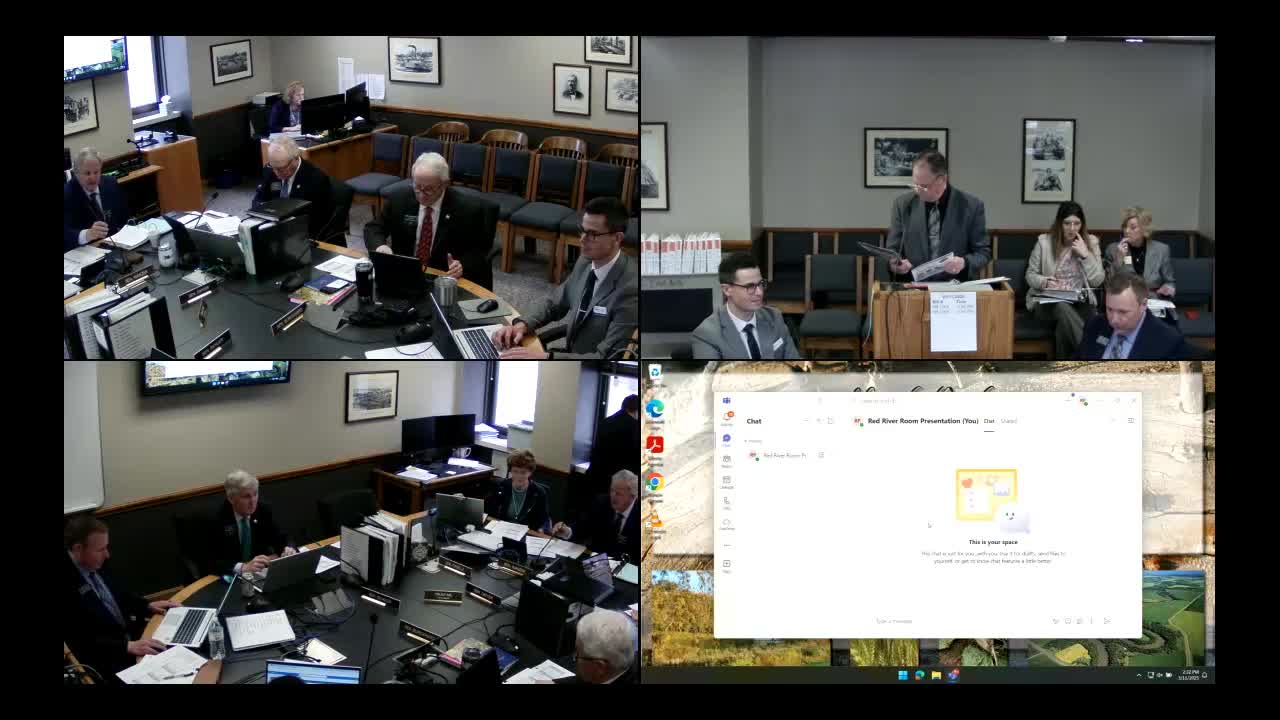
Task: Click the send message arrow icon
Action: click(x=1107, y=621)
